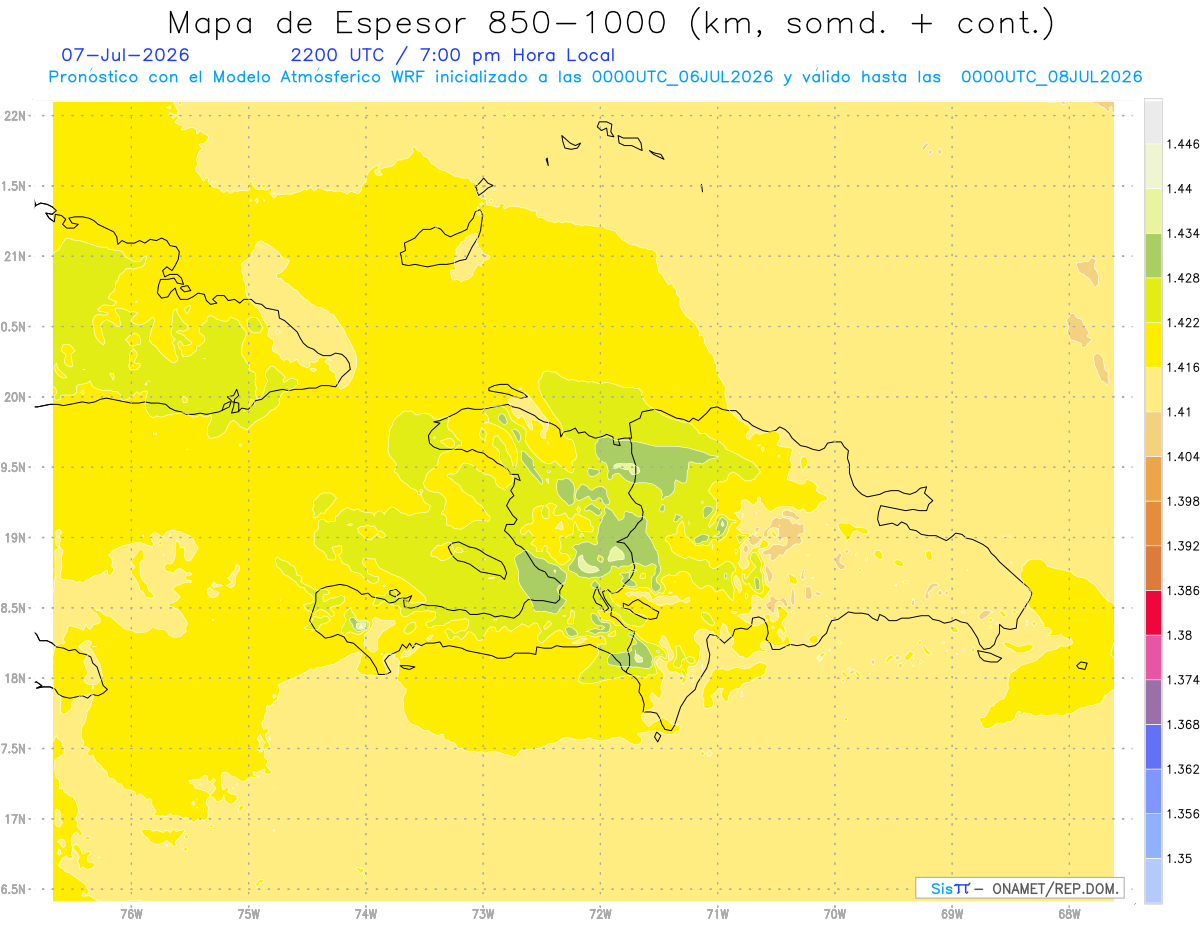Click the colorbar value '1.446'
1200x927 pixels.
click(1183, 144)
